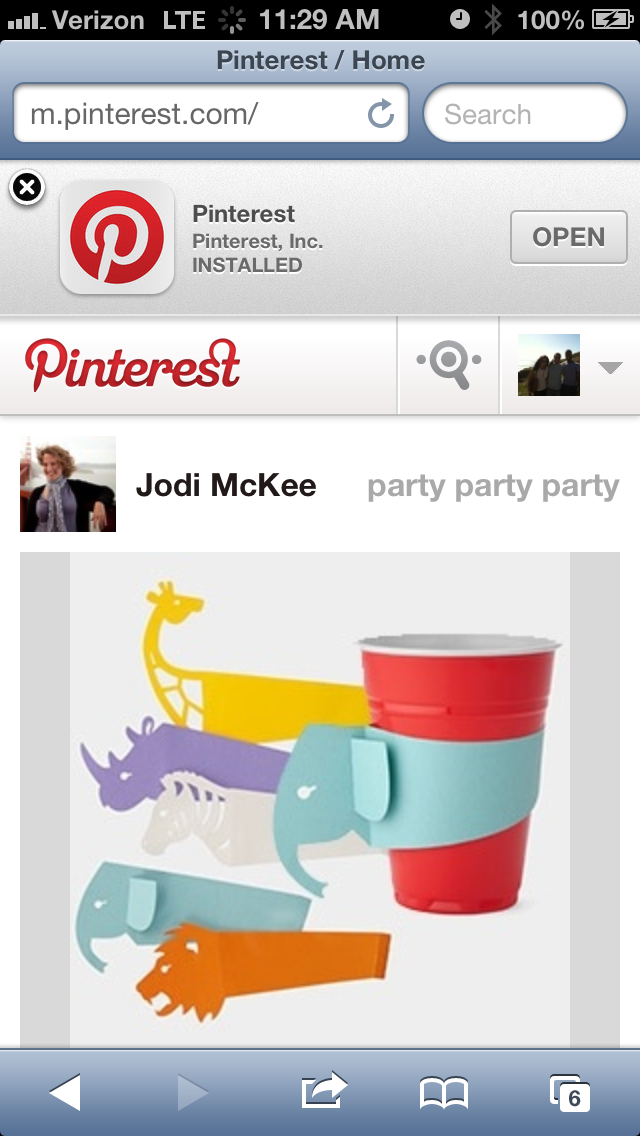The height and width of the screenshot is (1136, 640).
Task: Click the Pinterest script logo
Action: click(132, 364)
